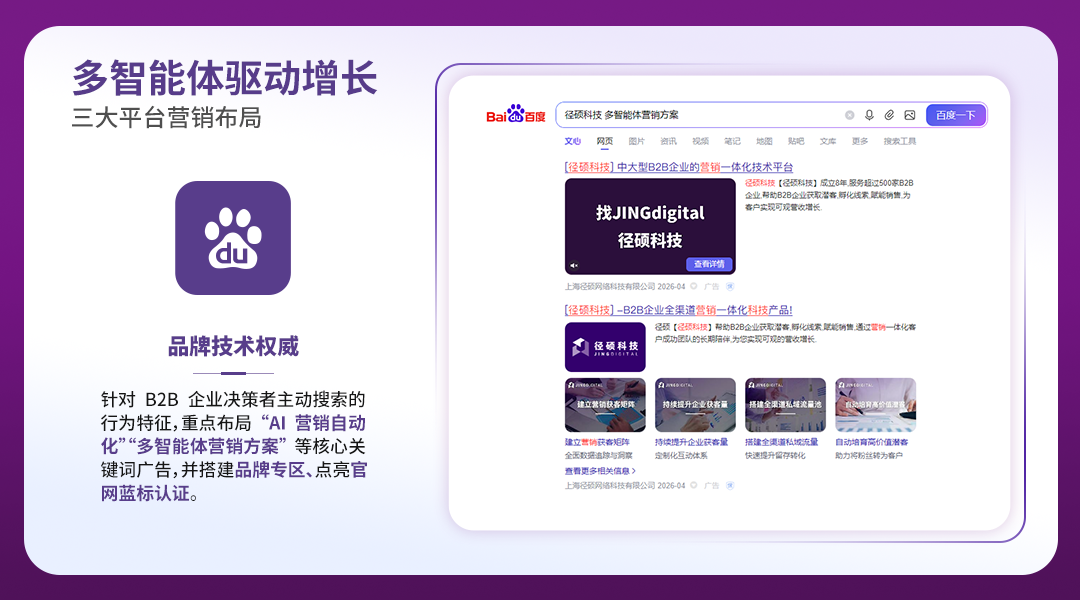This screenshot has height=600, width=1080.
Task: Switch to the 文库 tab
Action: [x=828, y=141]
